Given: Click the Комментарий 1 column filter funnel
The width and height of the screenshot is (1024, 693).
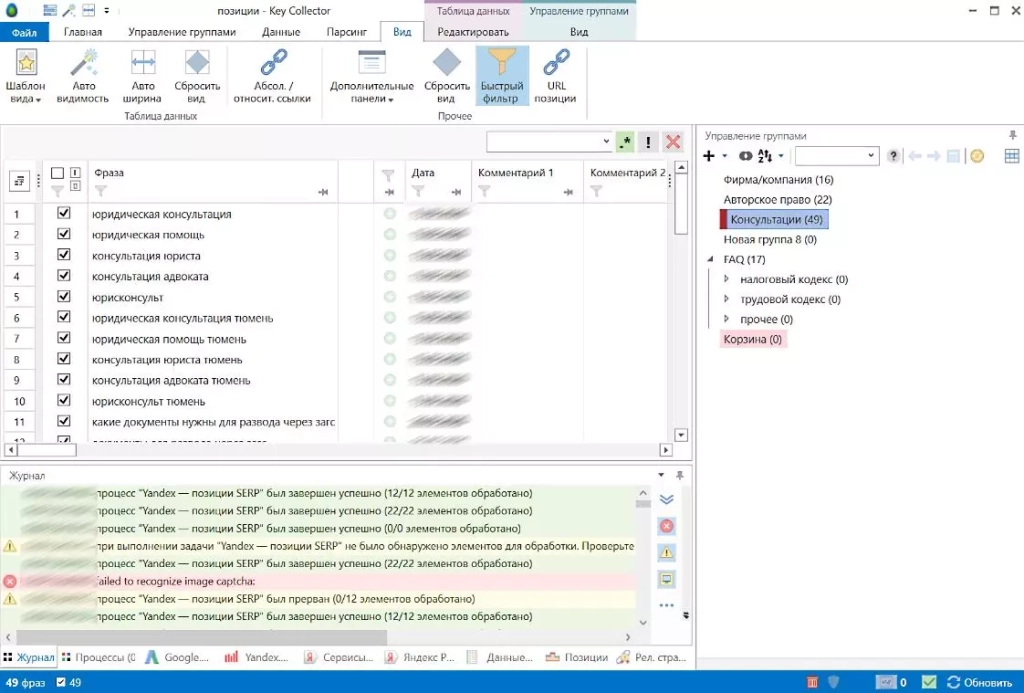Looking at the screenshot, I should click(484, 191).
